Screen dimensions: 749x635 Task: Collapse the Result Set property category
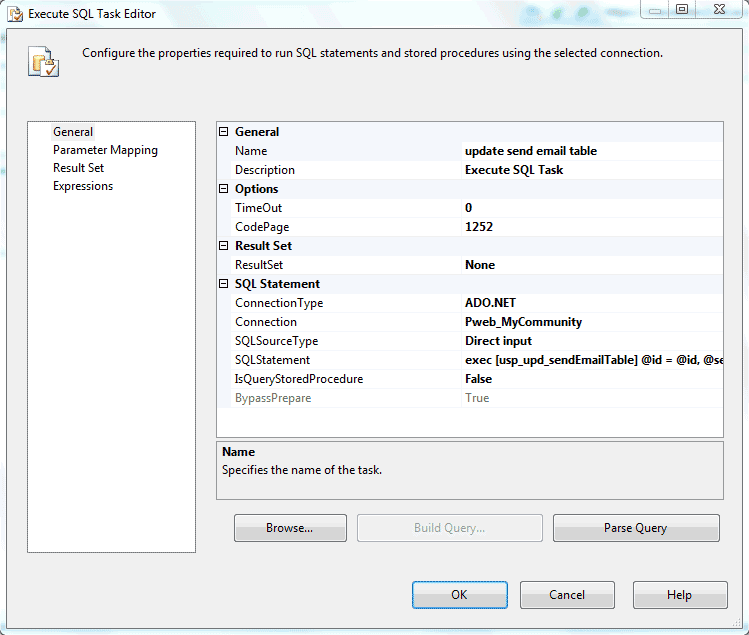point(224,246)
